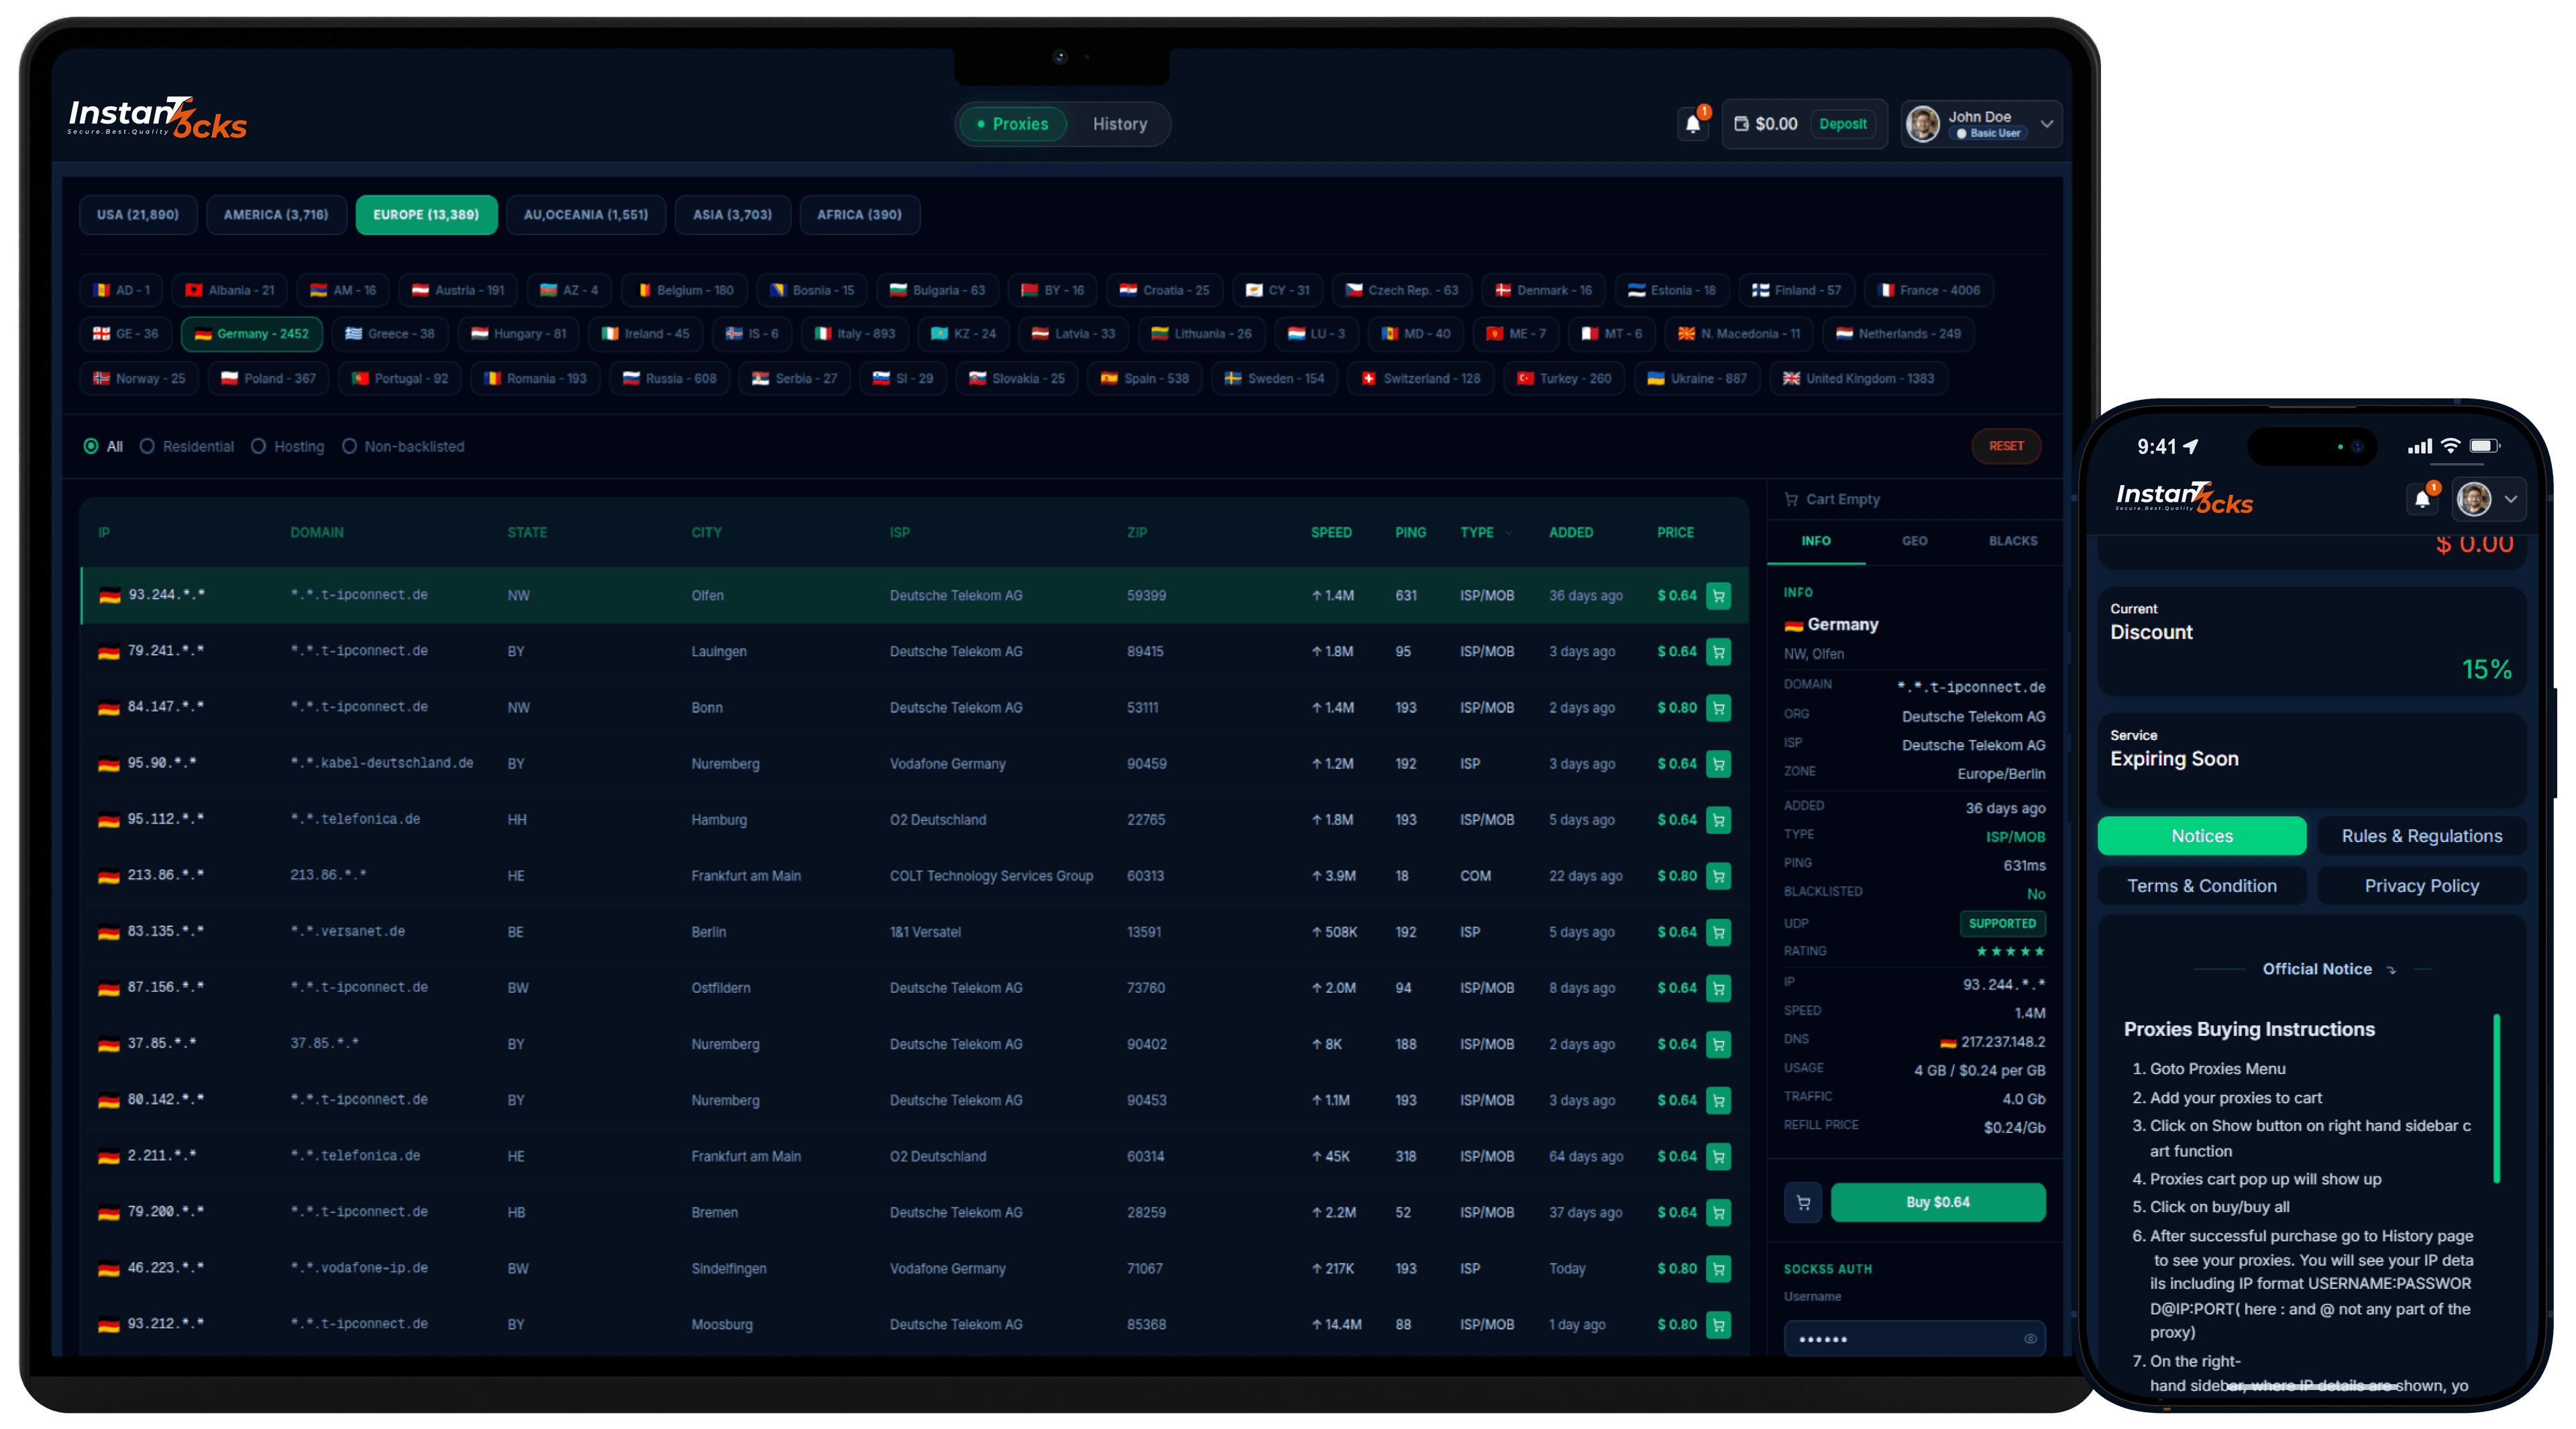Select the Italy - 893 country chip

point(854,334)
